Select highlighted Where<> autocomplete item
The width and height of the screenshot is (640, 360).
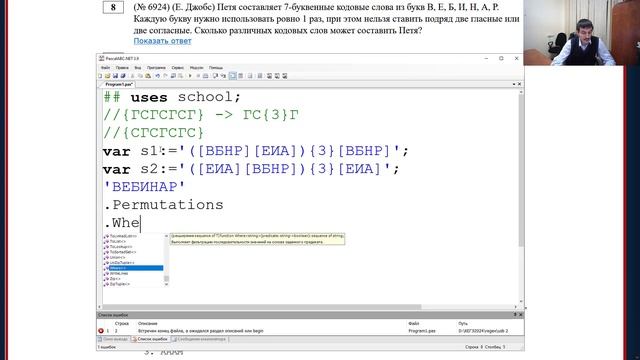coord(136,268)
